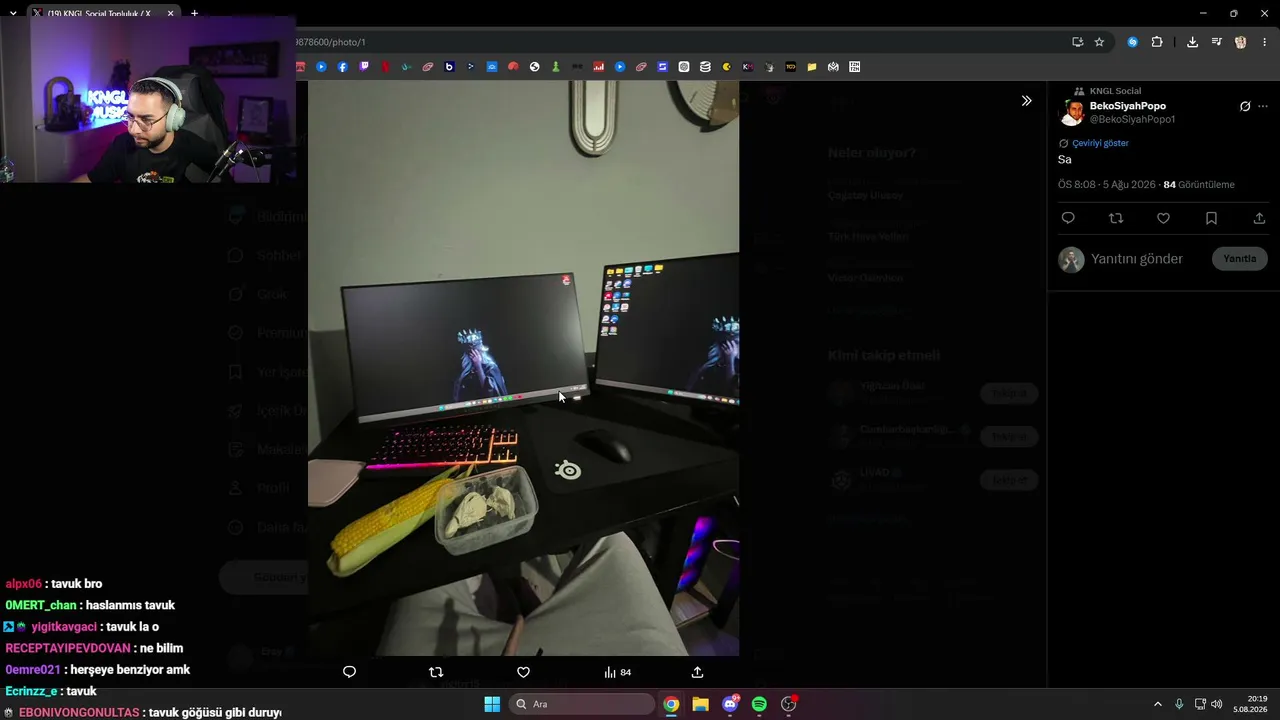Open the Shazam extension
The height and width of the screenshot is (720, 1280).
tap(1132, 42)
